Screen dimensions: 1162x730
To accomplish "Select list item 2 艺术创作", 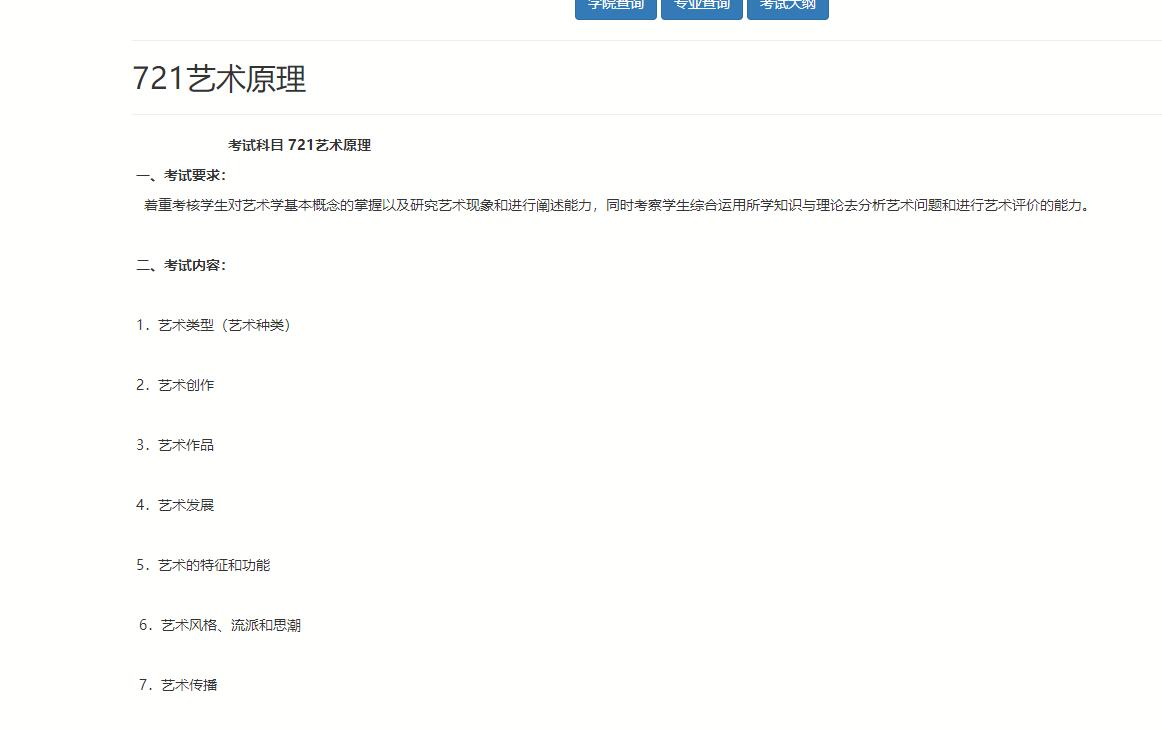I will pyautogui.click(x=176, y=385).
